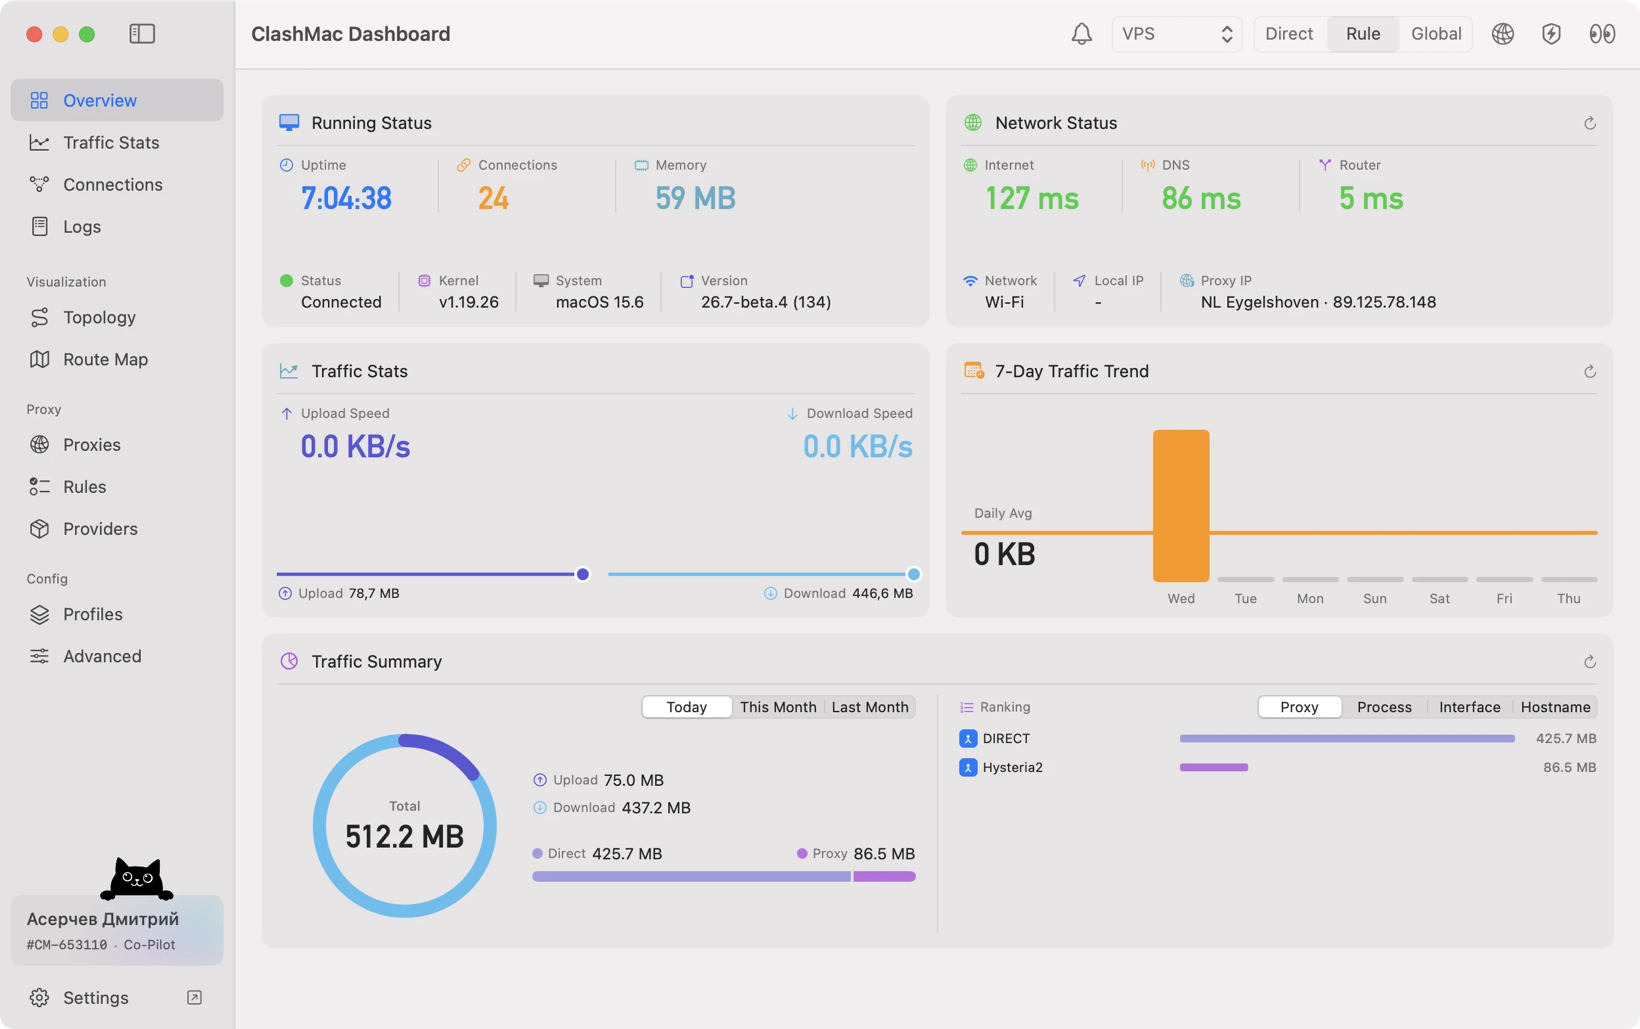
Task: Refresh the Traffic Summary panel
Action: pyautogui.click(x=1589, y=662)
